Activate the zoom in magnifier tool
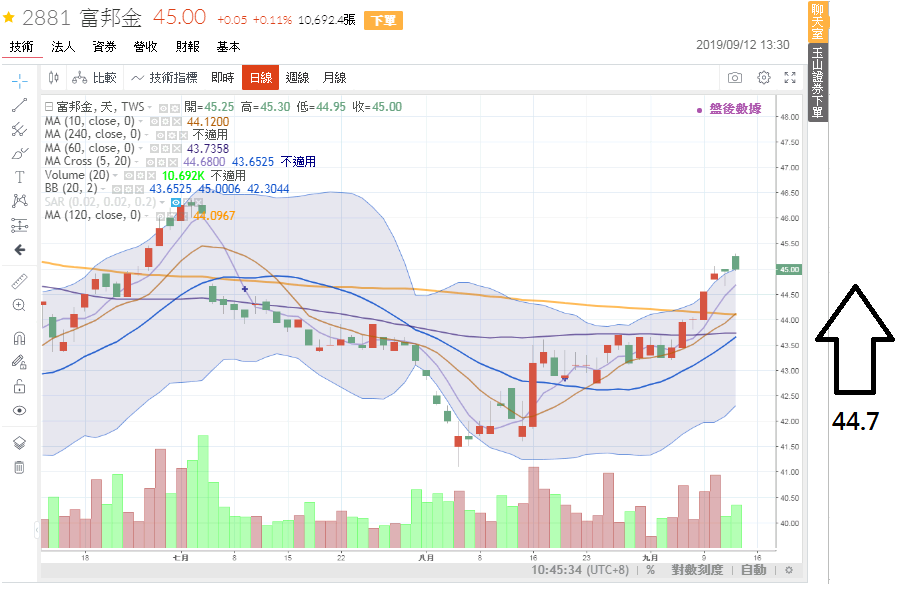The image size is (900, 595). (x=20, y=305)
